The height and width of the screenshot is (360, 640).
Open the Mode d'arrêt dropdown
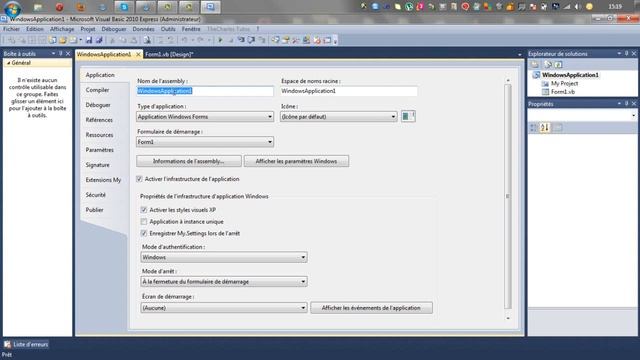224,281
